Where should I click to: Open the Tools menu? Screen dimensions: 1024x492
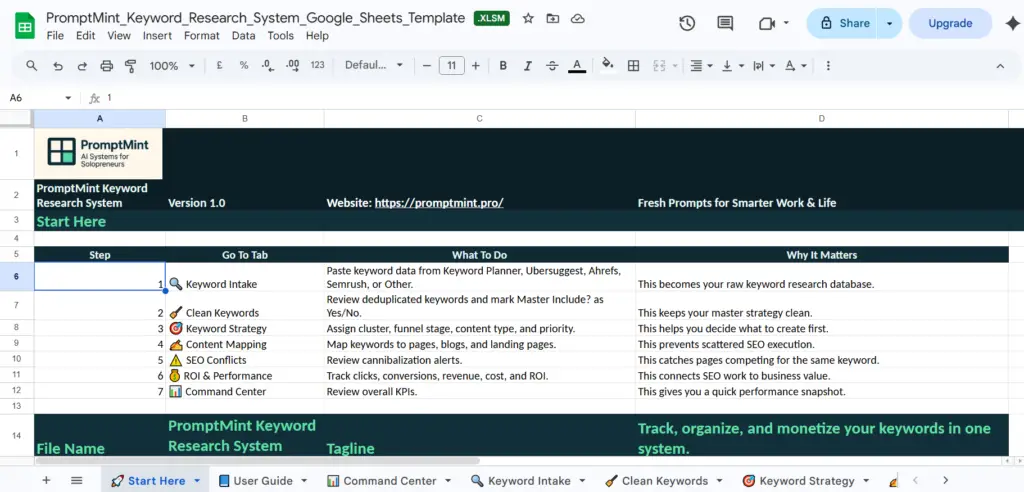pos(280,36)
